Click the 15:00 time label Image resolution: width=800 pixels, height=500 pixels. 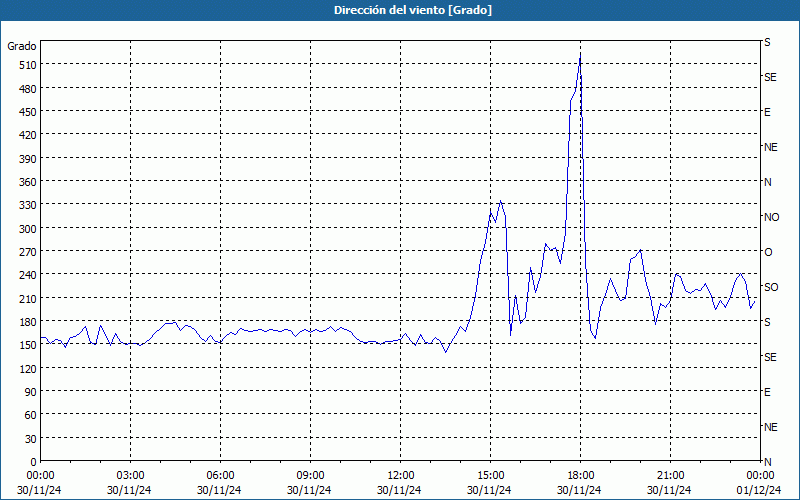coord(490,476)
